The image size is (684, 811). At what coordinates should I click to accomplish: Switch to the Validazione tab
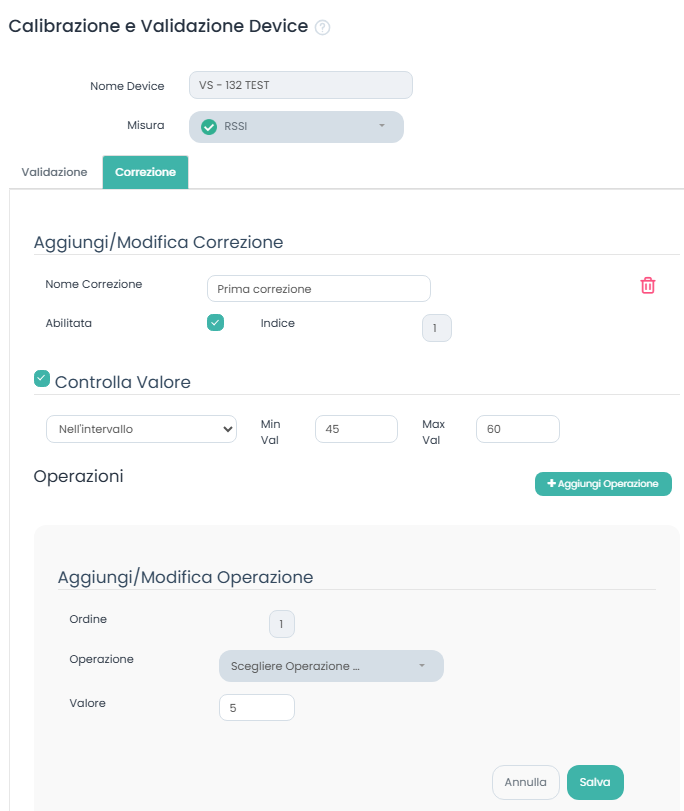(x=54, y=172)
